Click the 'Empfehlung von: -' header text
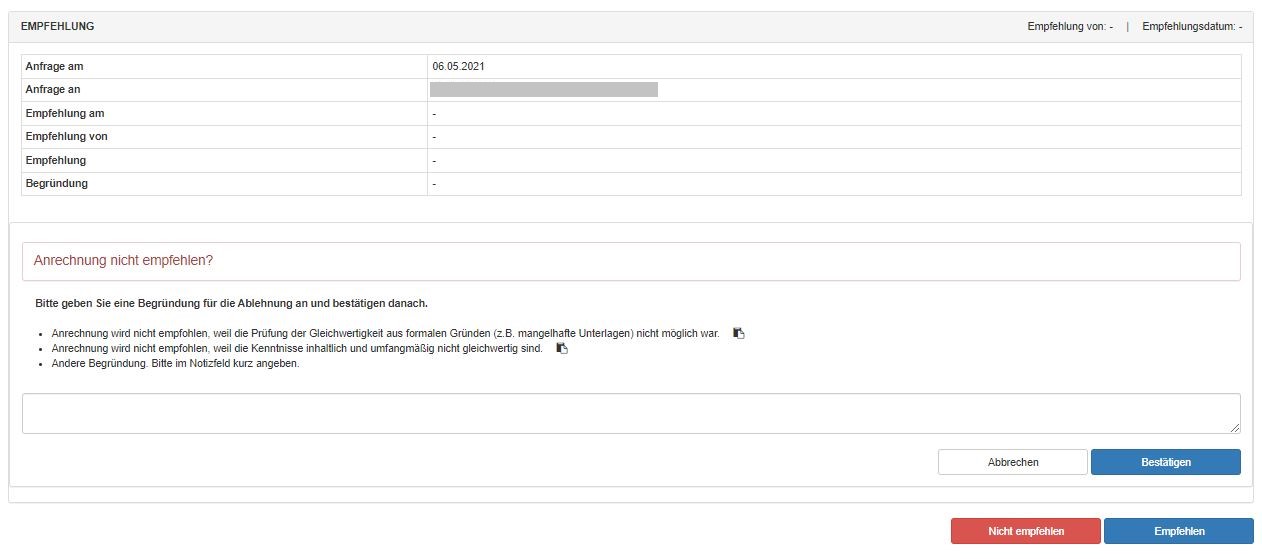The width and height of the screenshot is (1262, 559). 1070,26
